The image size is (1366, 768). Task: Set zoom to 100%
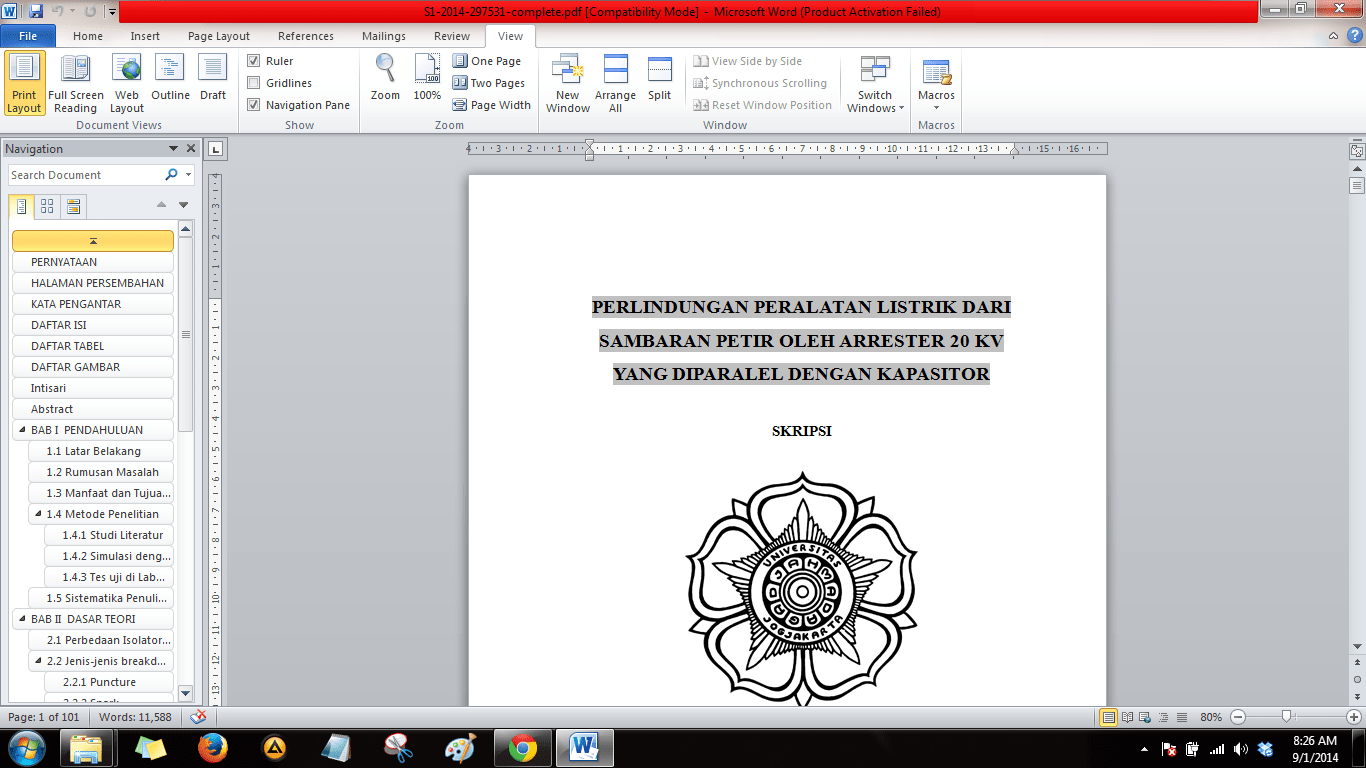(x=427, y=78)
